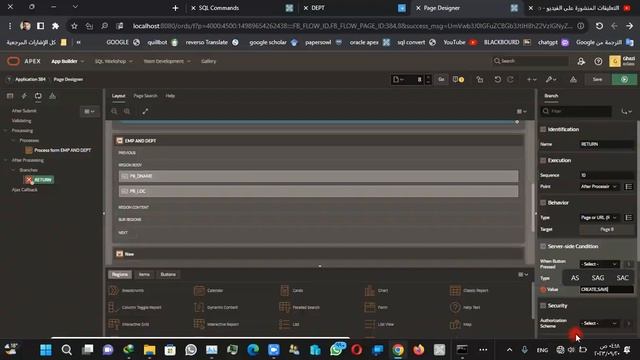Image resolution: width=640 pixels, height=360 pixels.
Task: Switch to the Items gallery tab
Action: [x=144, y=275]
